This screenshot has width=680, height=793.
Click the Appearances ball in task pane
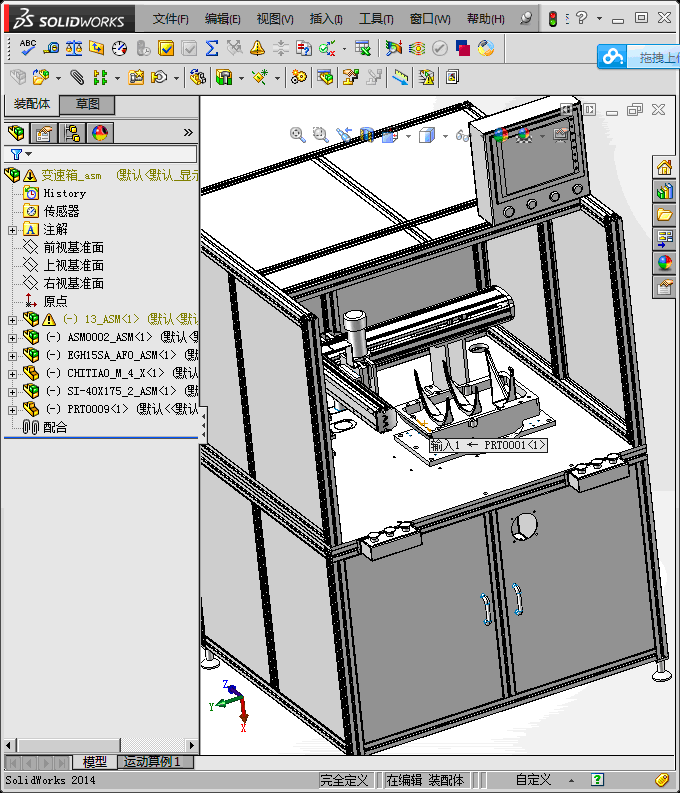pos(664,263)
